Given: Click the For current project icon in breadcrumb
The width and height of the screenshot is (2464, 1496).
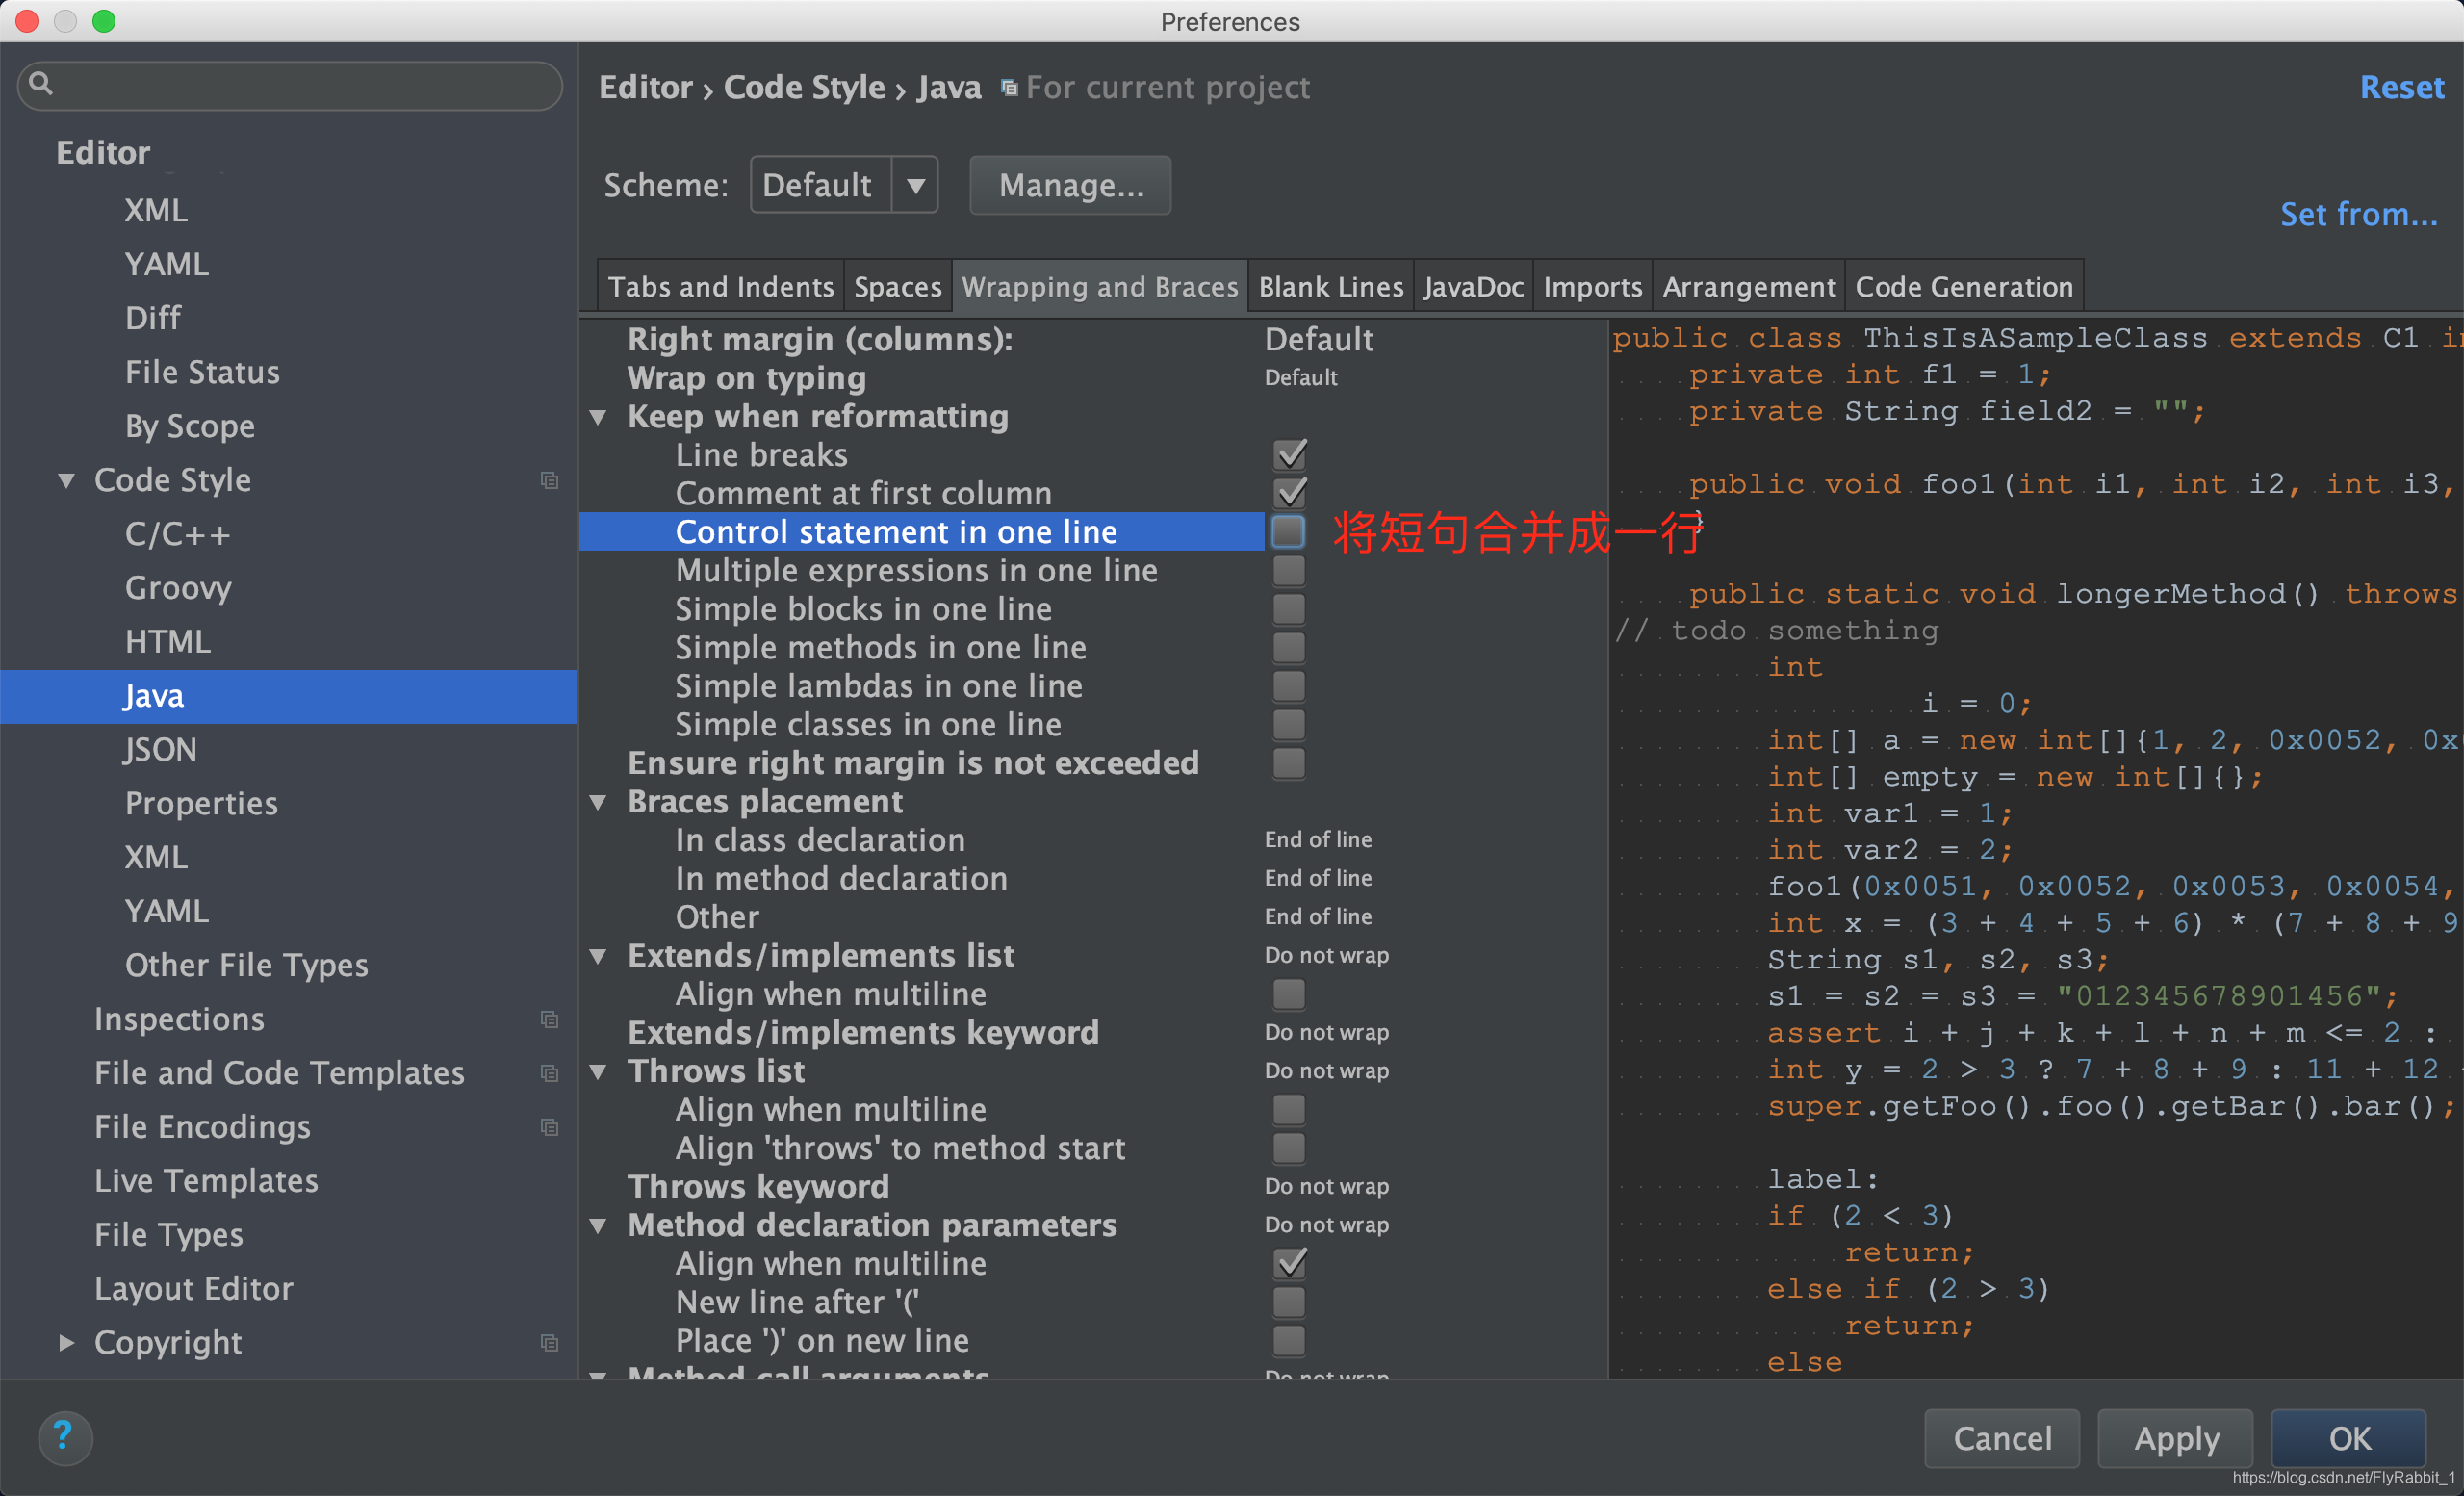Looking at the screenshot, I should 1009,88.
